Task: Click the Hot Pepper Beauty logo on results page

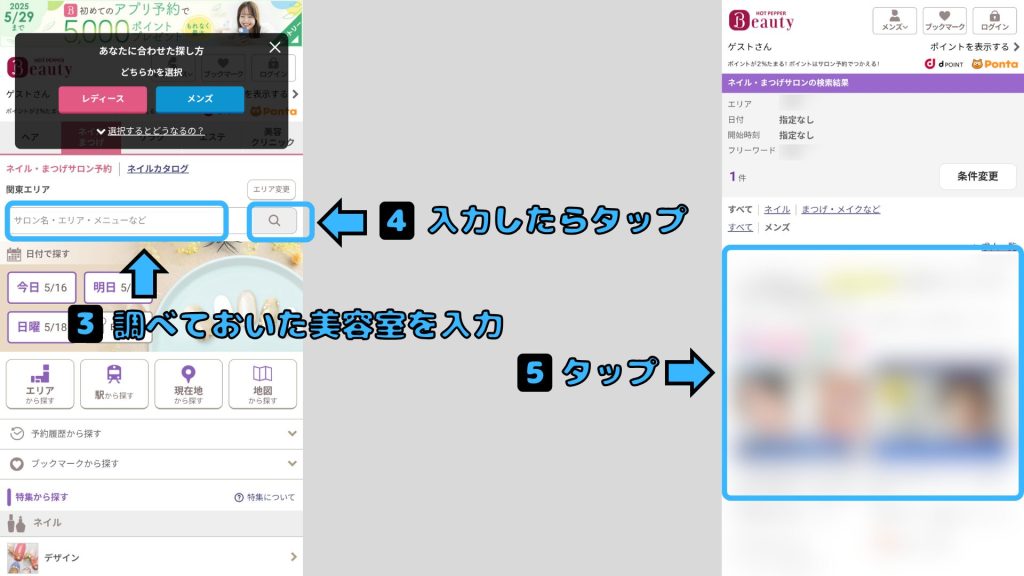Action: pyautogui.click(x=761, y=19)
